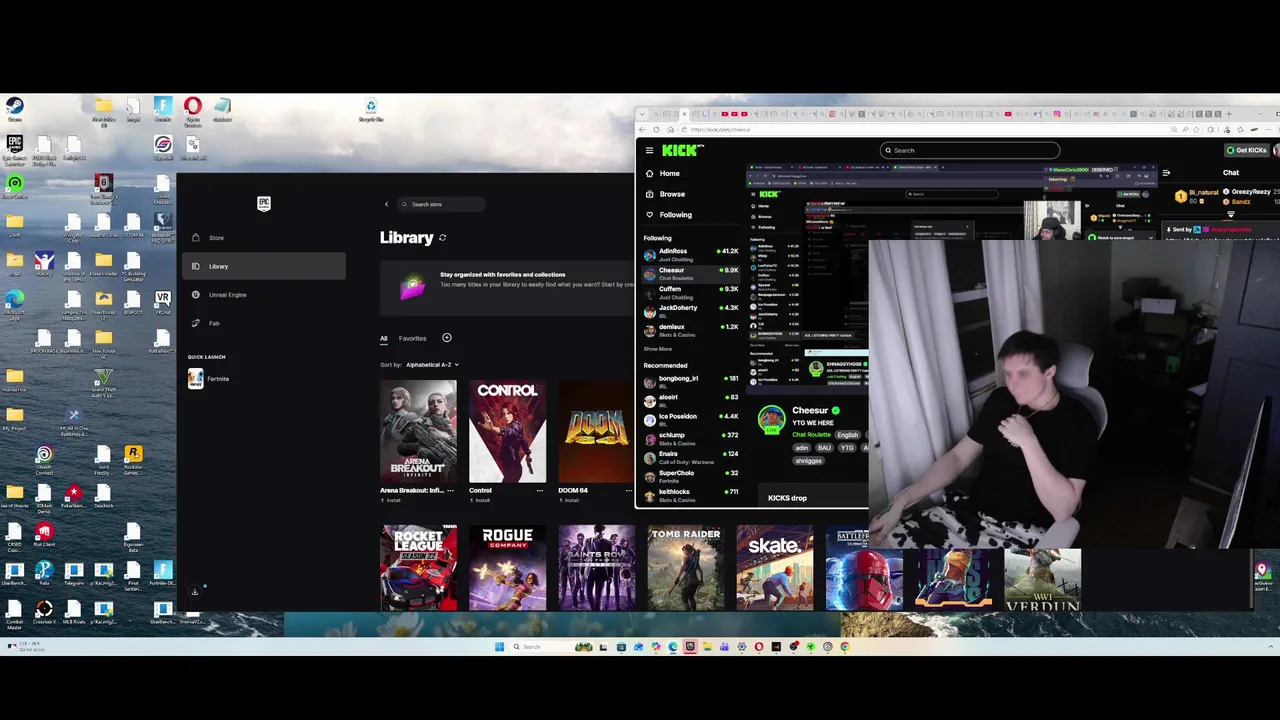Open the Control game tile
Screen dimensions: 1280x720
coord(507,432)
